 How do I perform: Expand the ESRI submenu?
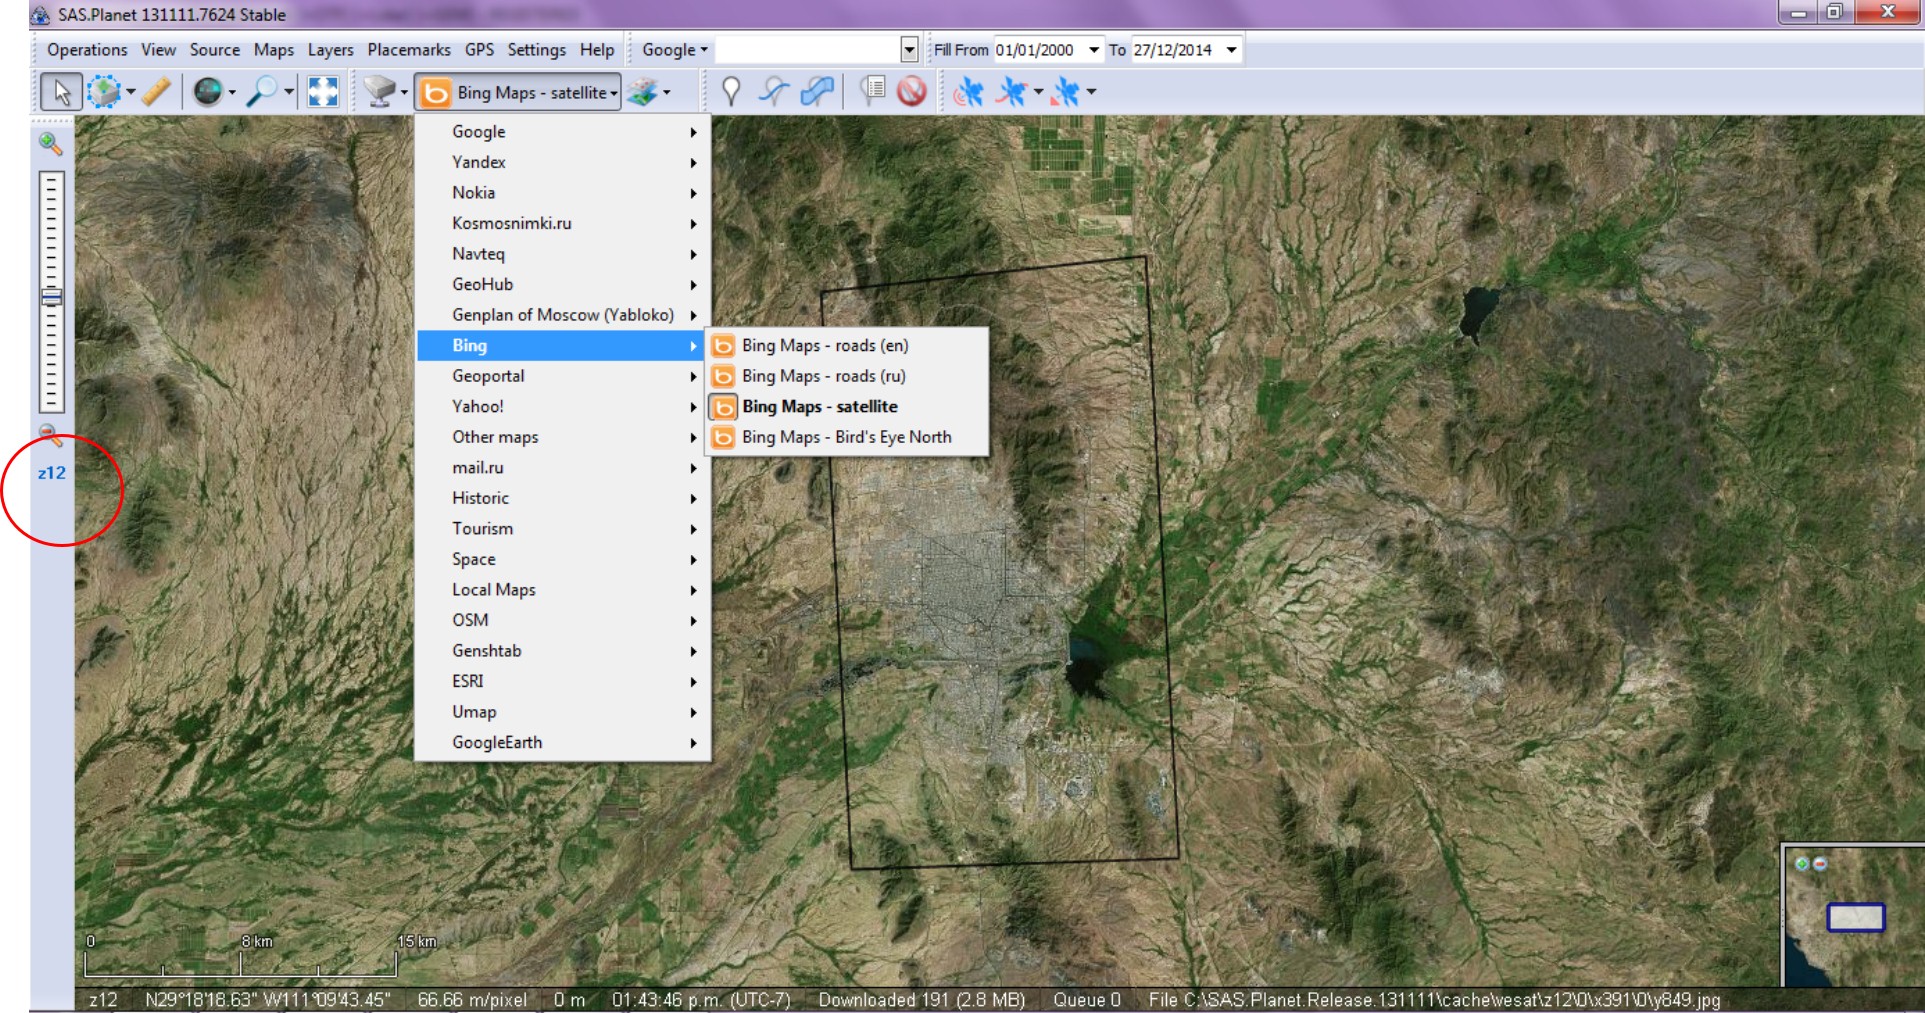point(563,682)
